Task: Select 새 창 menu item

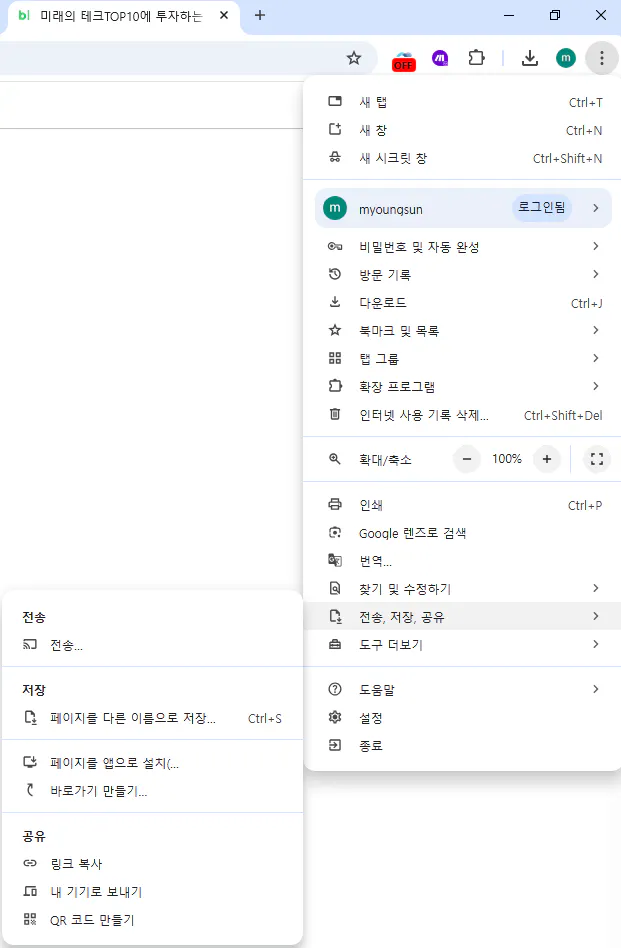Action: click(461, 130)
